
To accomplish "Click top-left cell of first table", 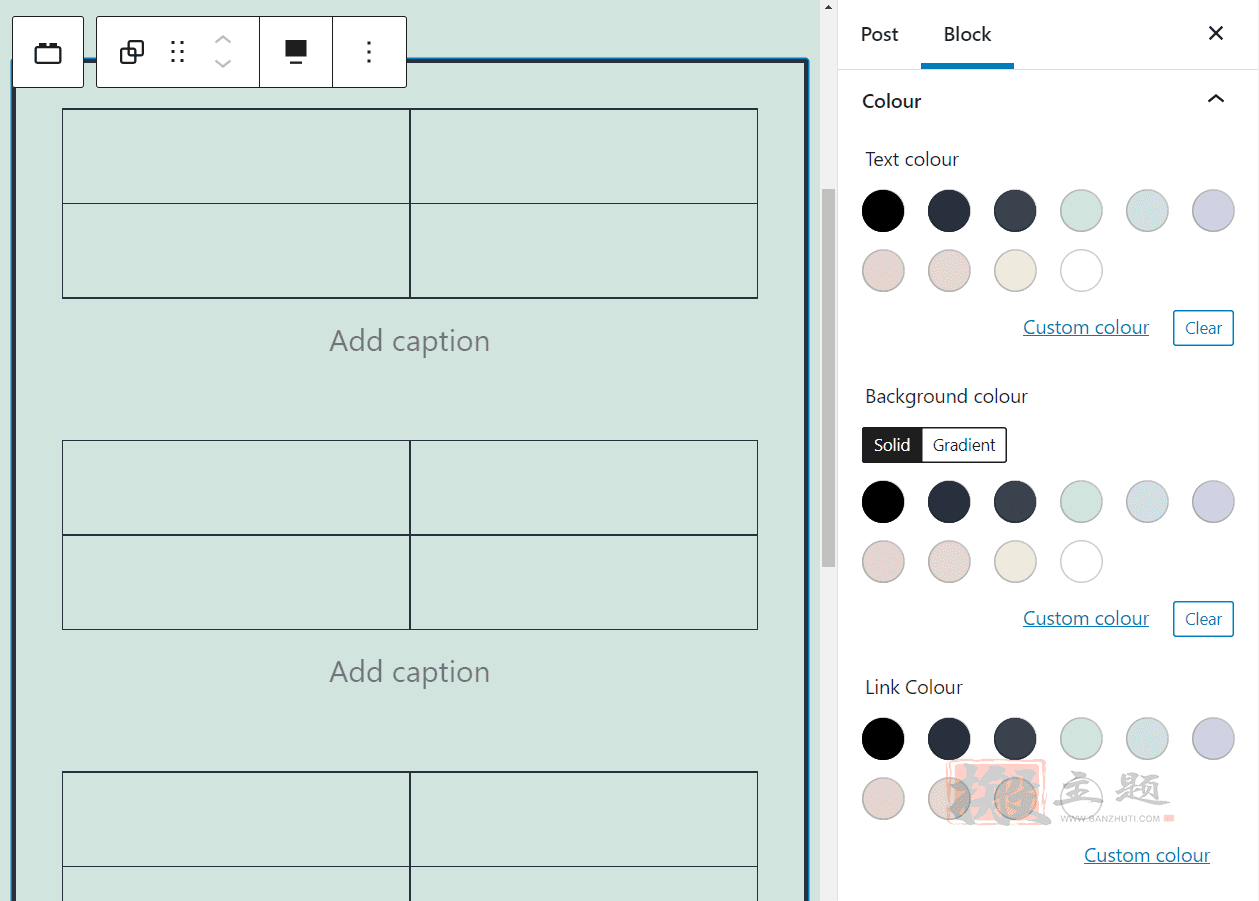I will point(236,156).
